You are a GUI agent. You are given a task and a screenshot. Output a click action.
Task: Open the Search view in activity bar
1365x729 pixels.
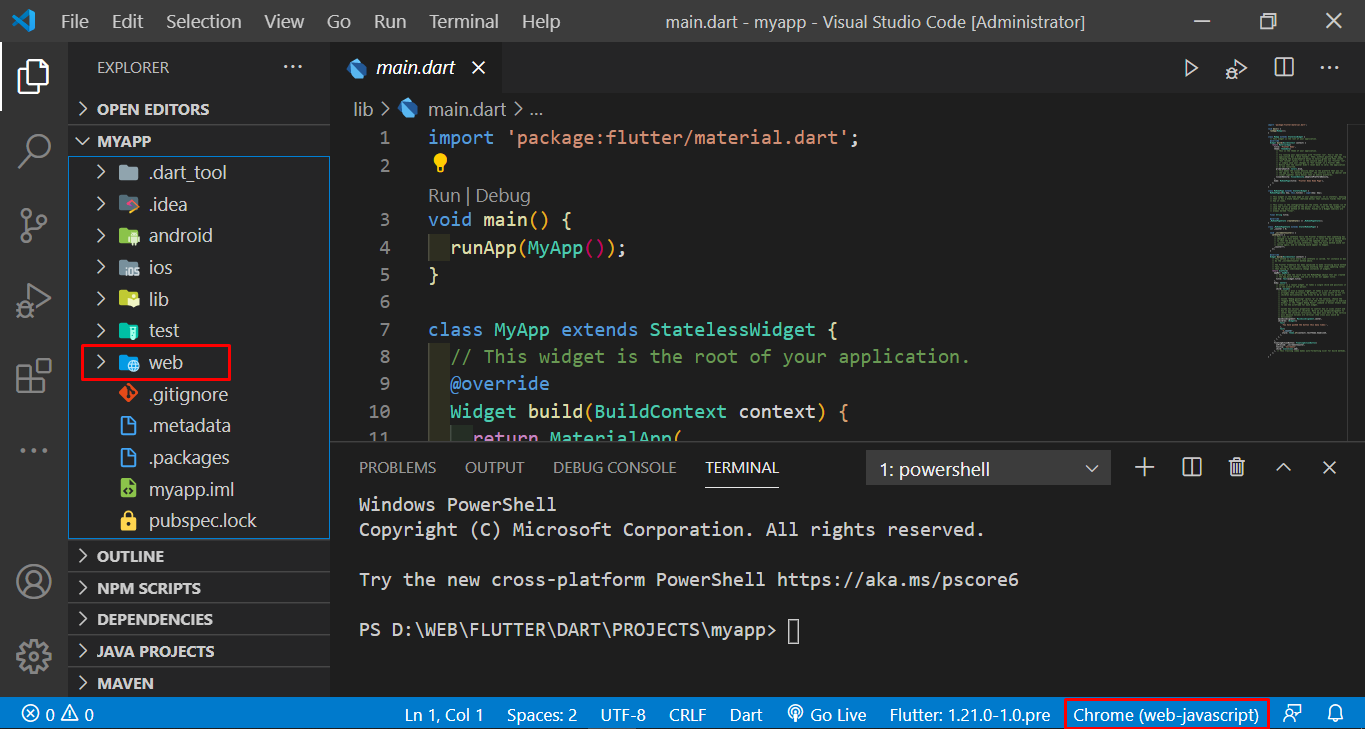tap(33, 151)
